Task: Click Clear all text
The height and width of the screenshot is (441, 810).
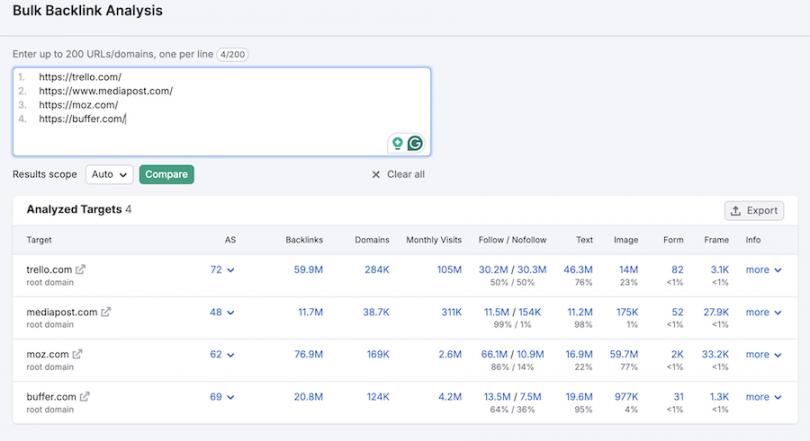Action: point(406,175)
